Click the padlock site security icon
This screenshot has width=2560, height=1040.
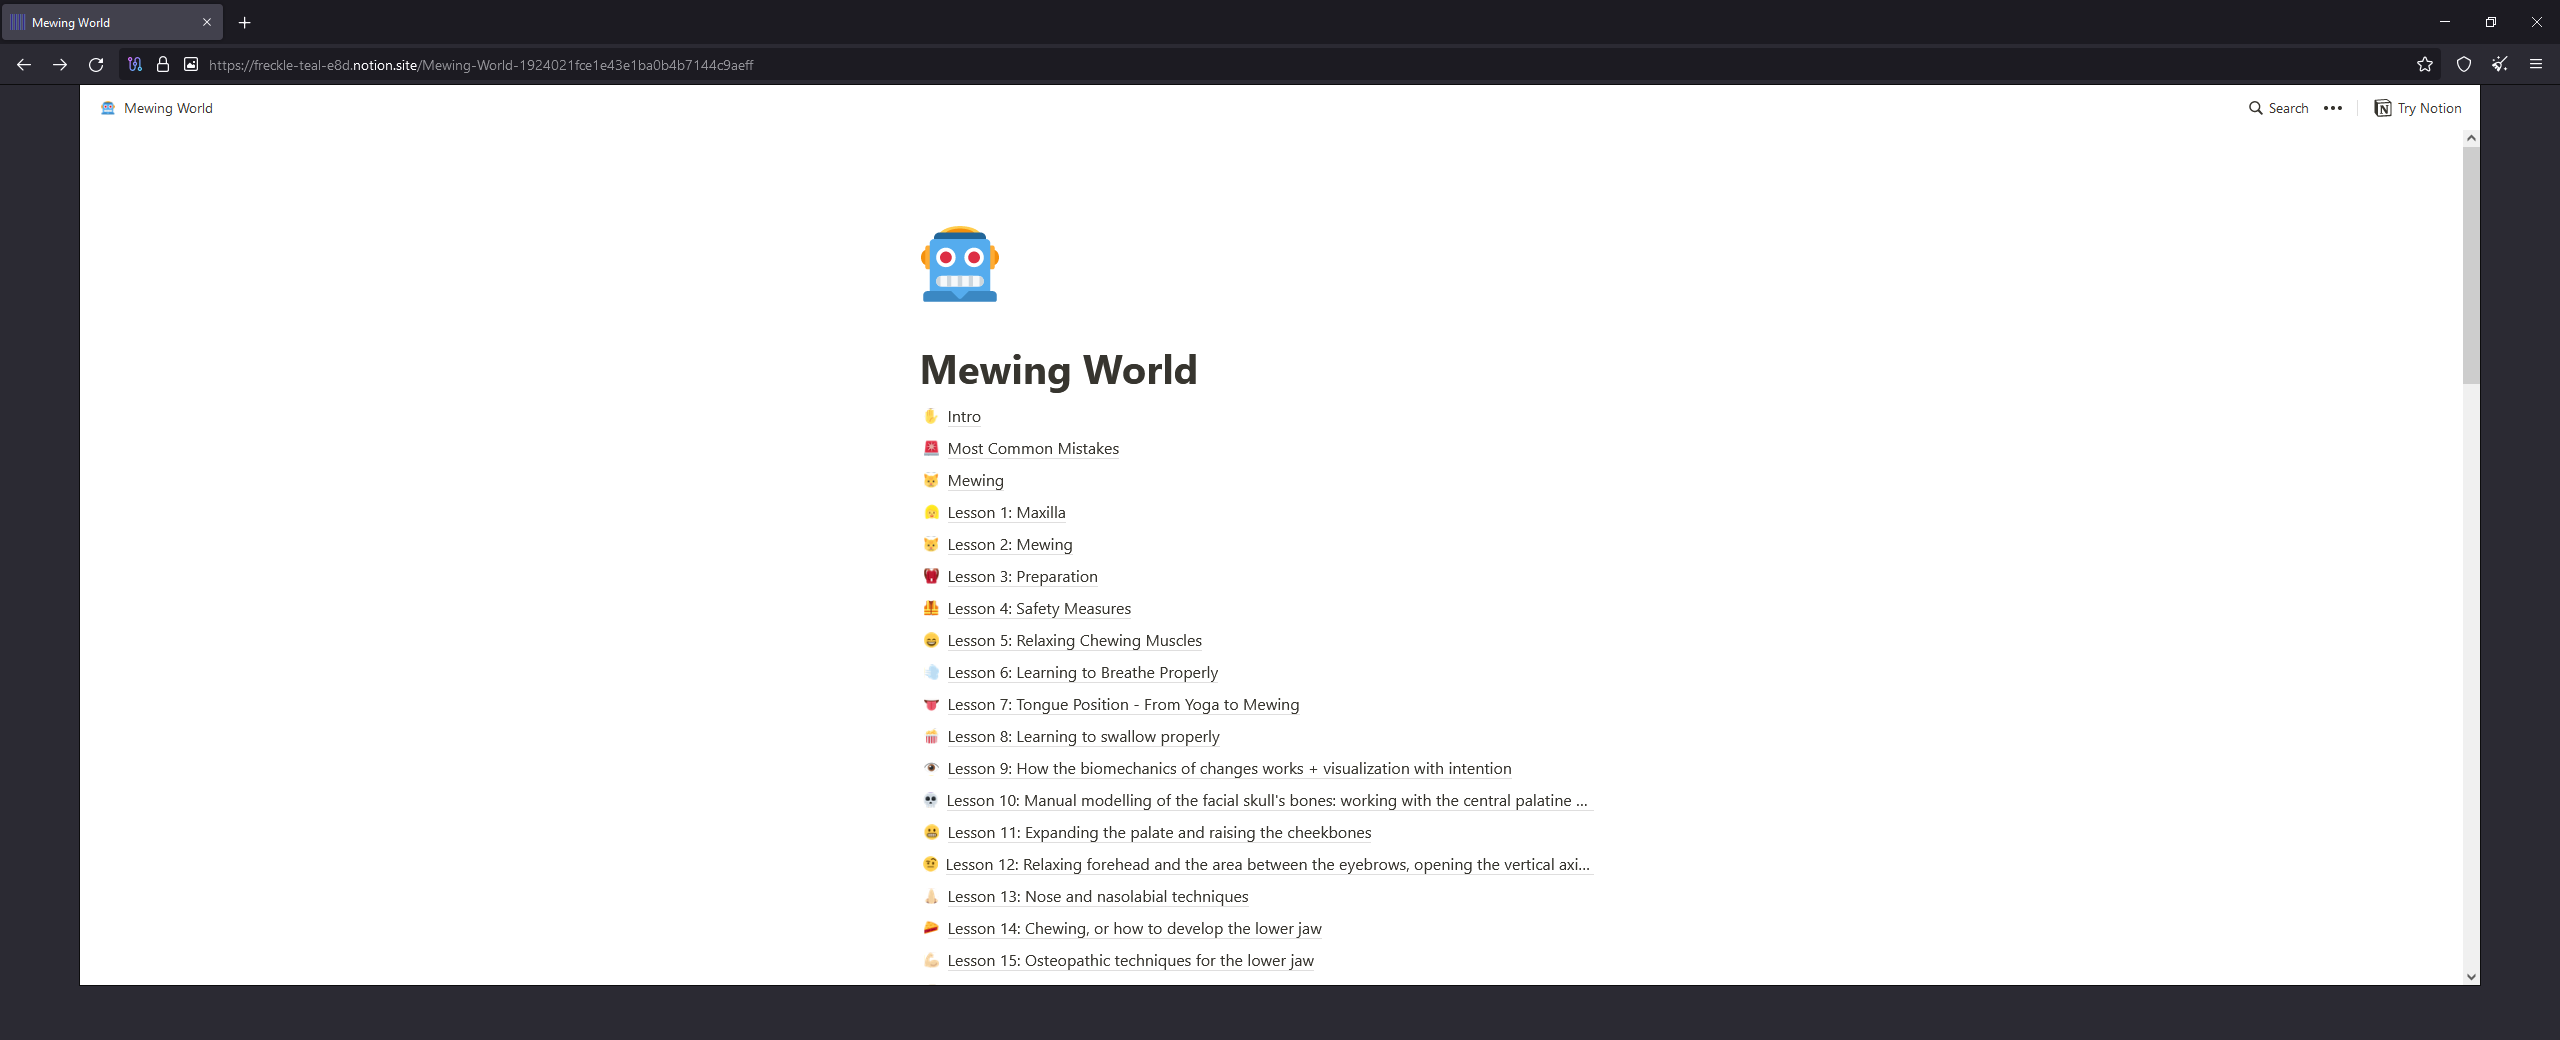pyautogui.click(x=163, y=65)
